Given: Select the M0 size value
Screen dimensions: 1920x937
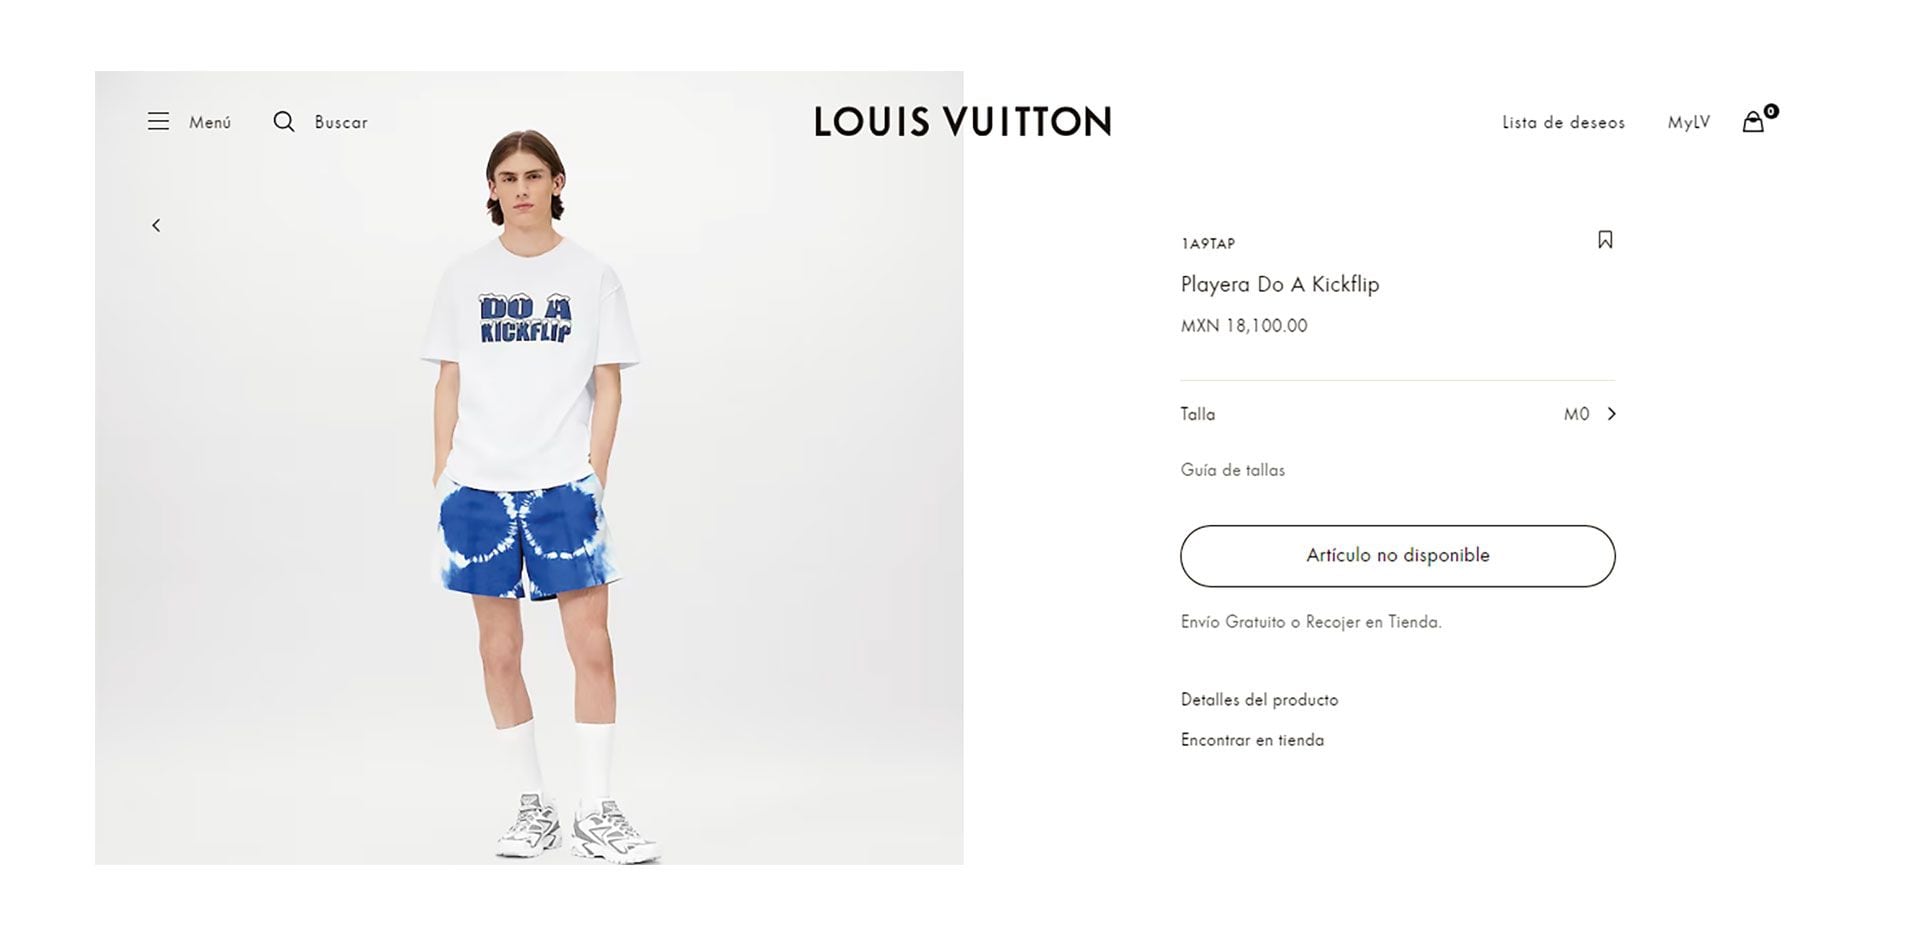Looking at the screenshot, I should click(1576, 414).
